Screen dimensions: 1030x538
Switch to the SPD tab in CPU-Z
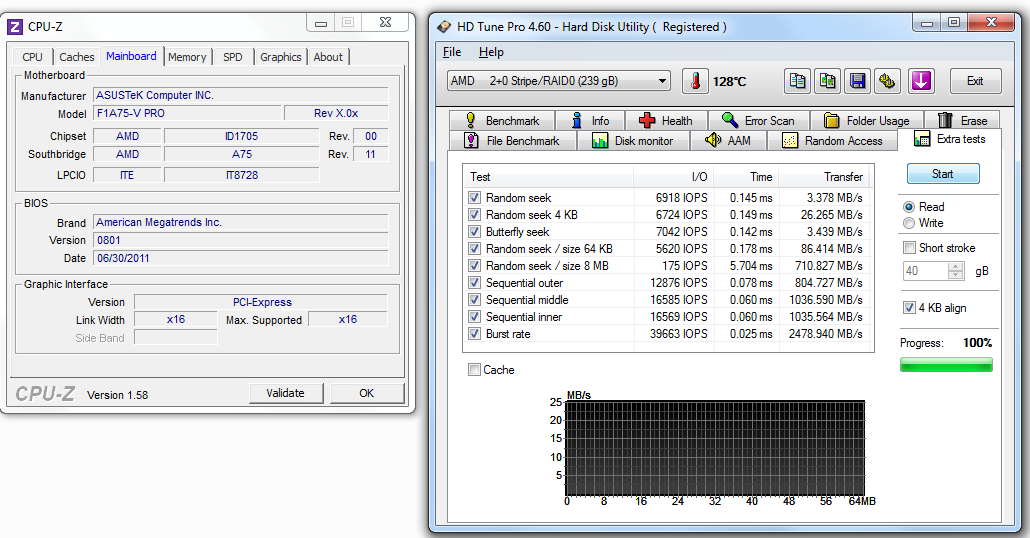click(233, 57)
